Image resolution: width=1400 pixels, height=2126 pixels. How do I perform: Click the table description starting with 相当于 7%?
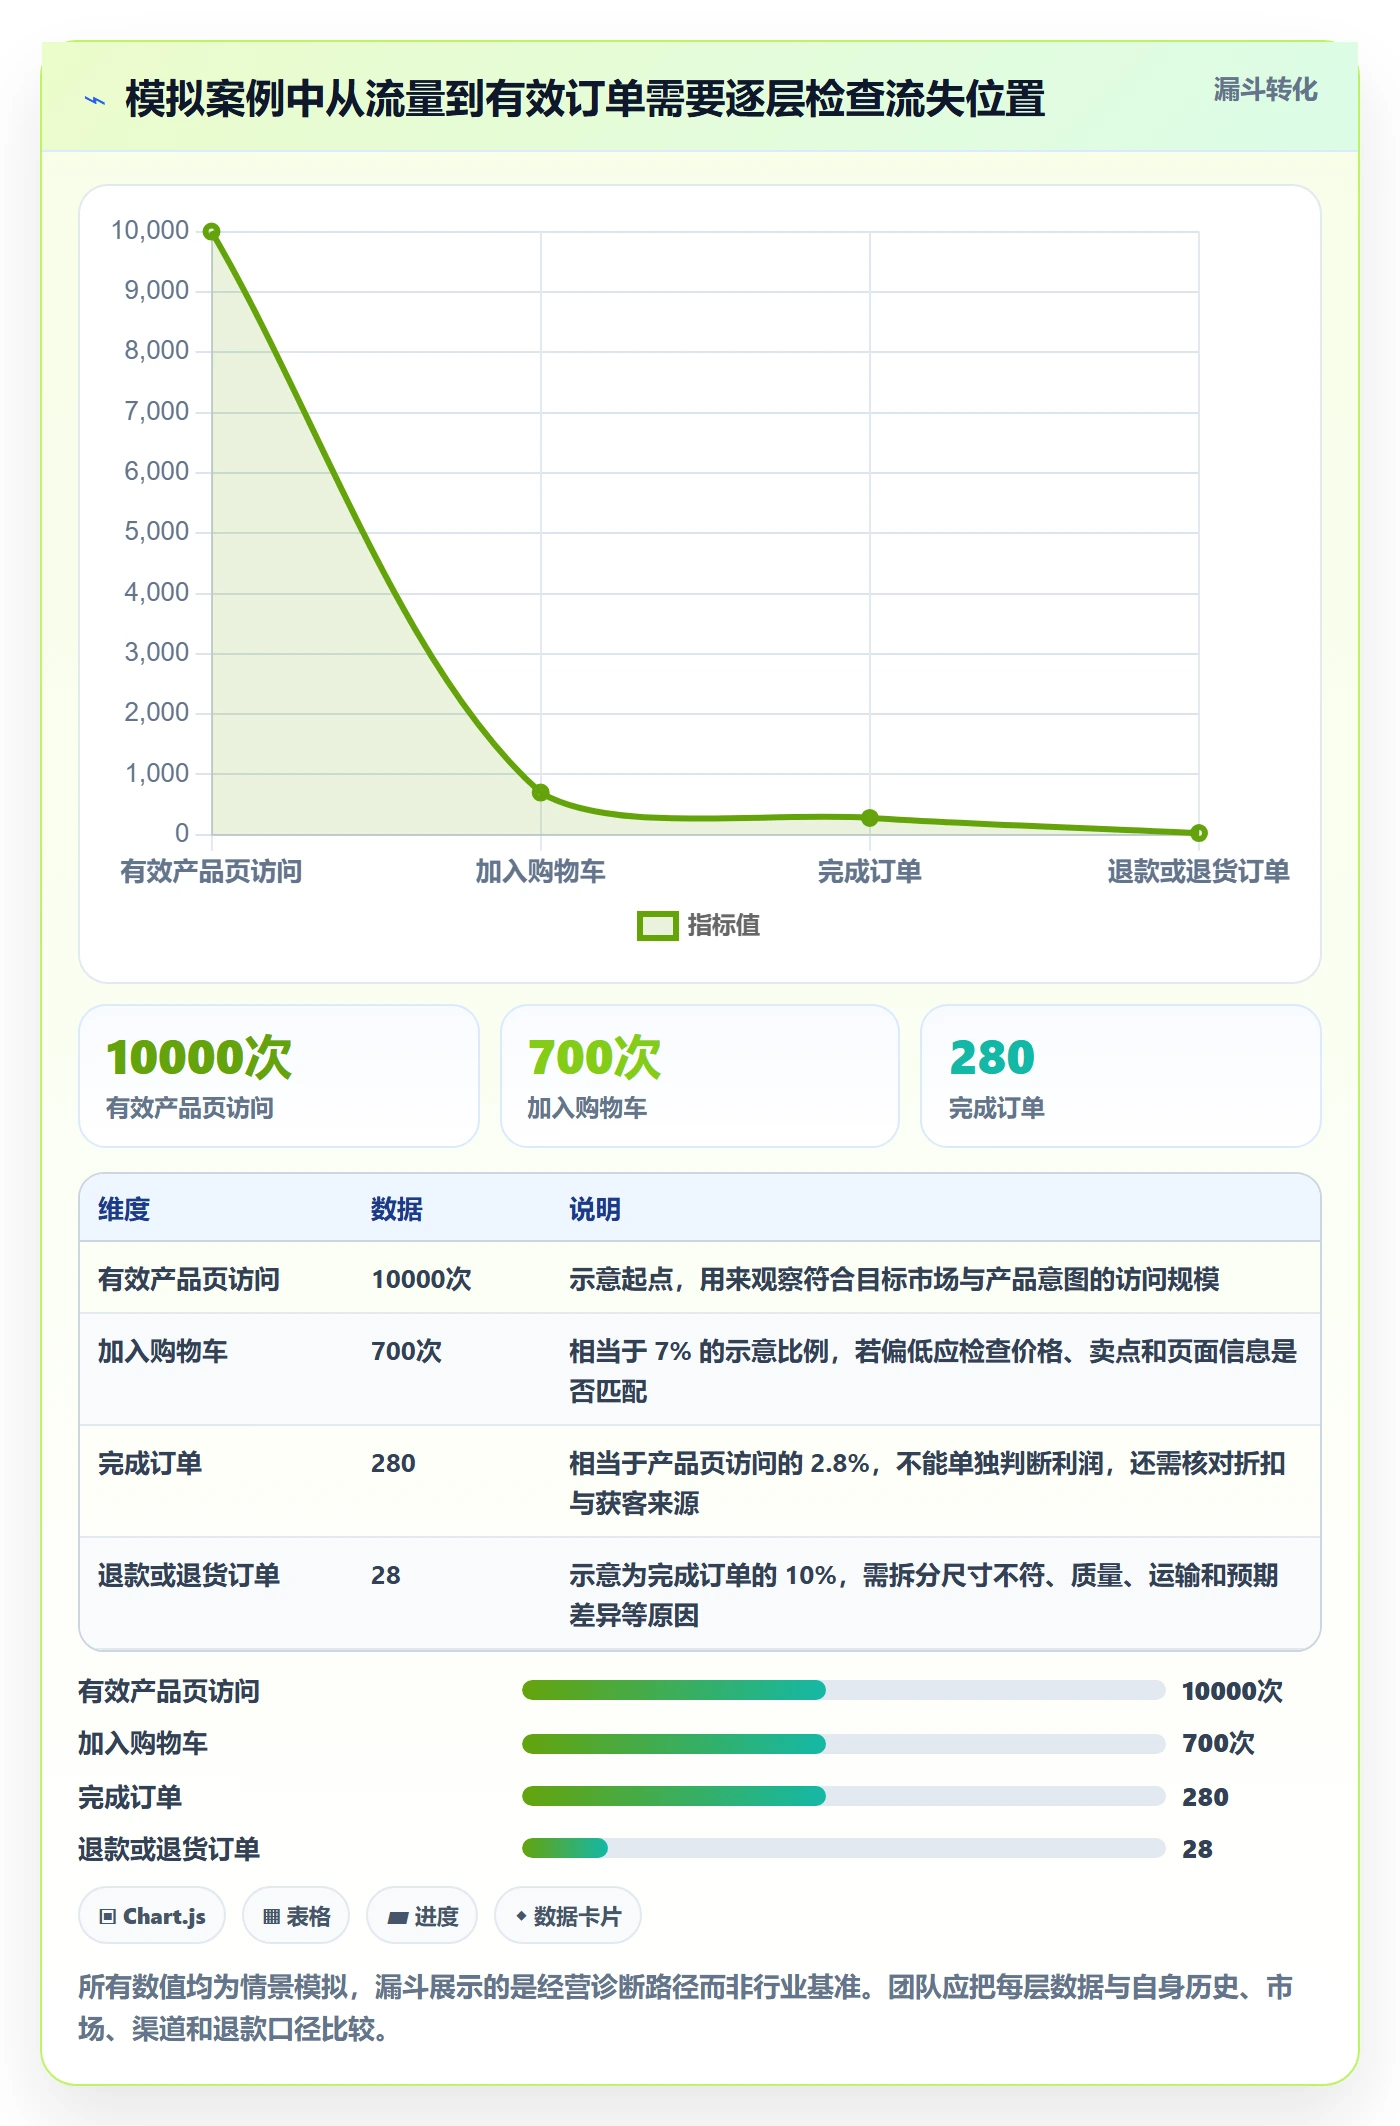[x=933, y=1371]
